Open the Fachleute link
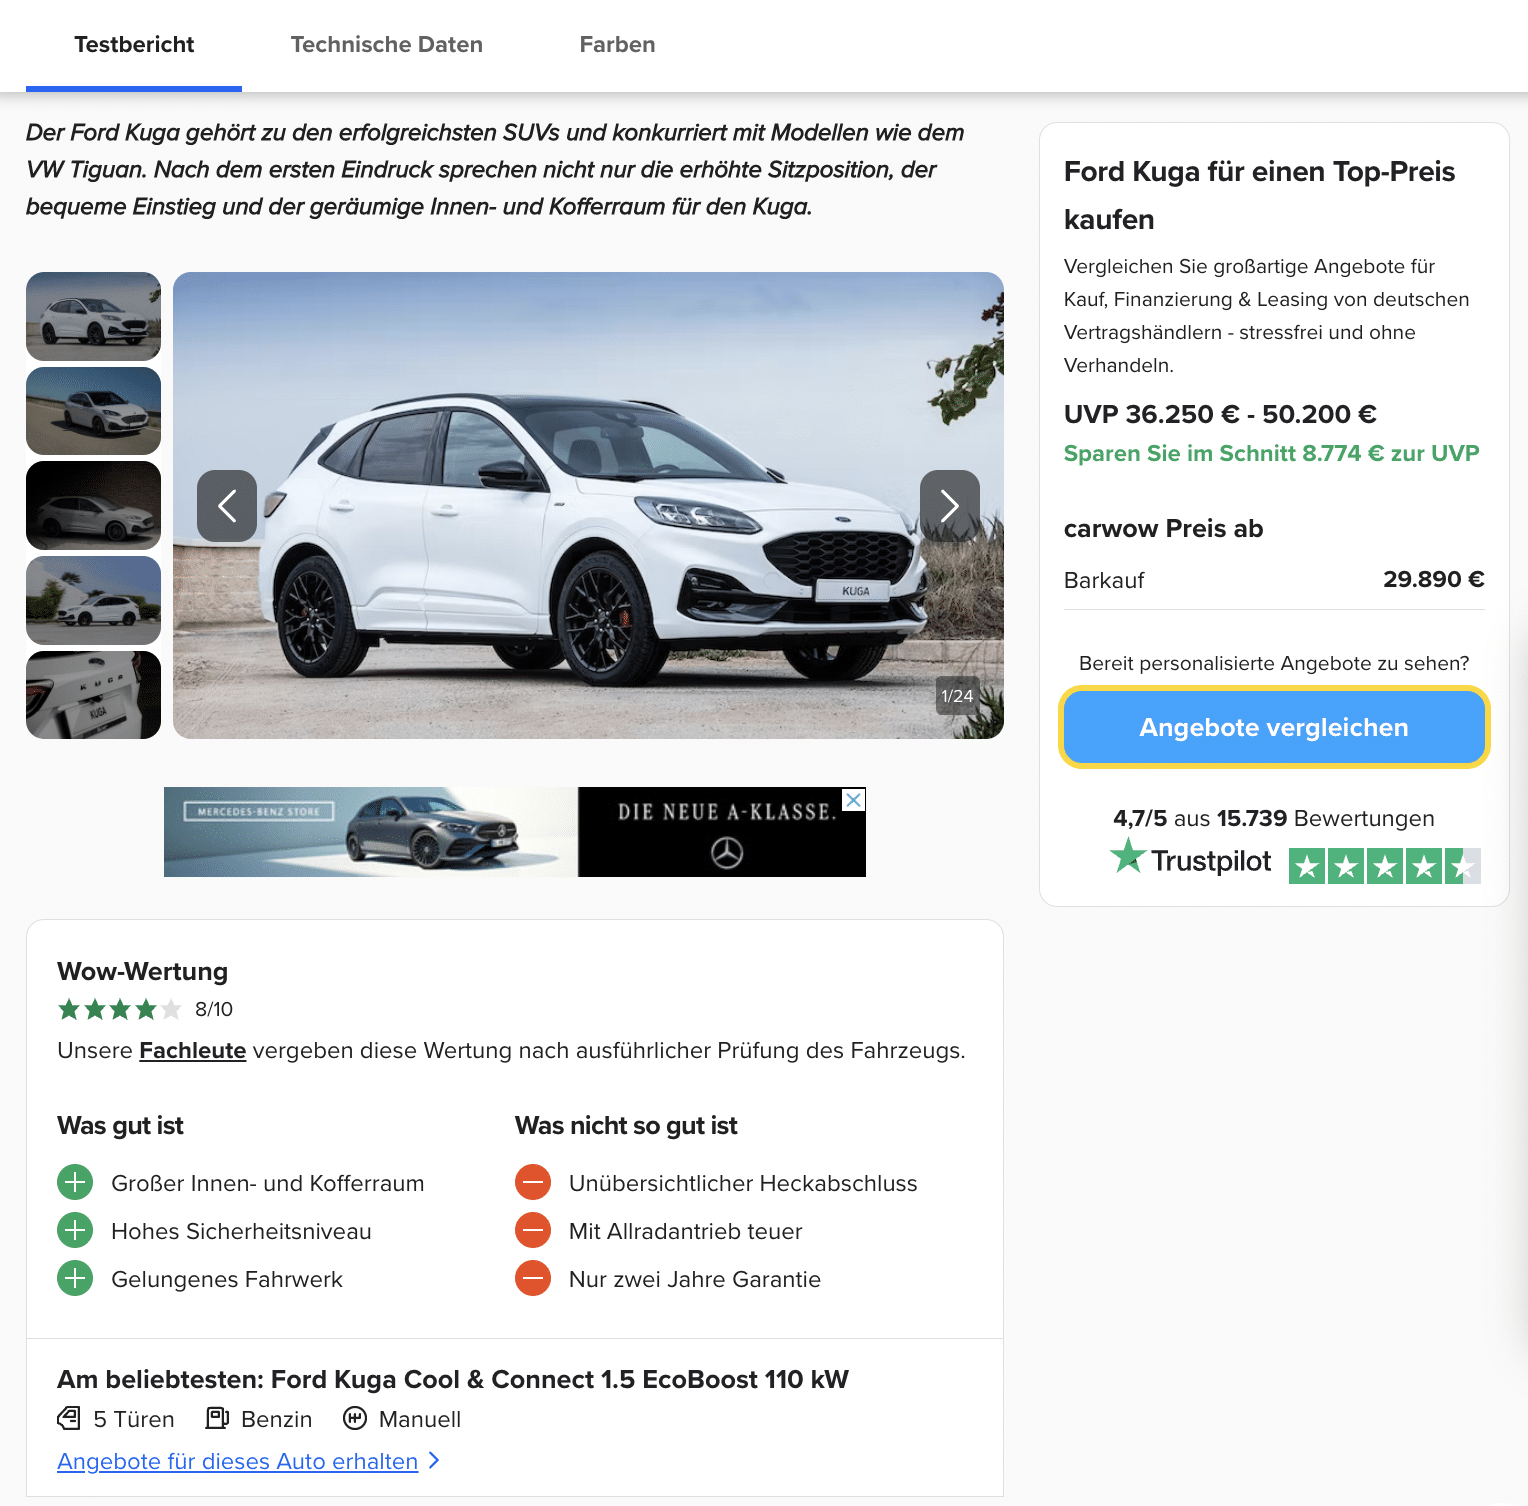 coord(192,1050)
